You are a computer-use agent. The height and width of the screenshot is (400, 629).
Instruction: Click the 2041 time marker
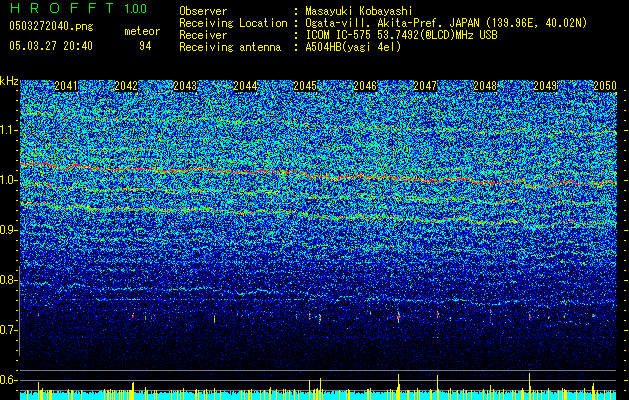66,86
